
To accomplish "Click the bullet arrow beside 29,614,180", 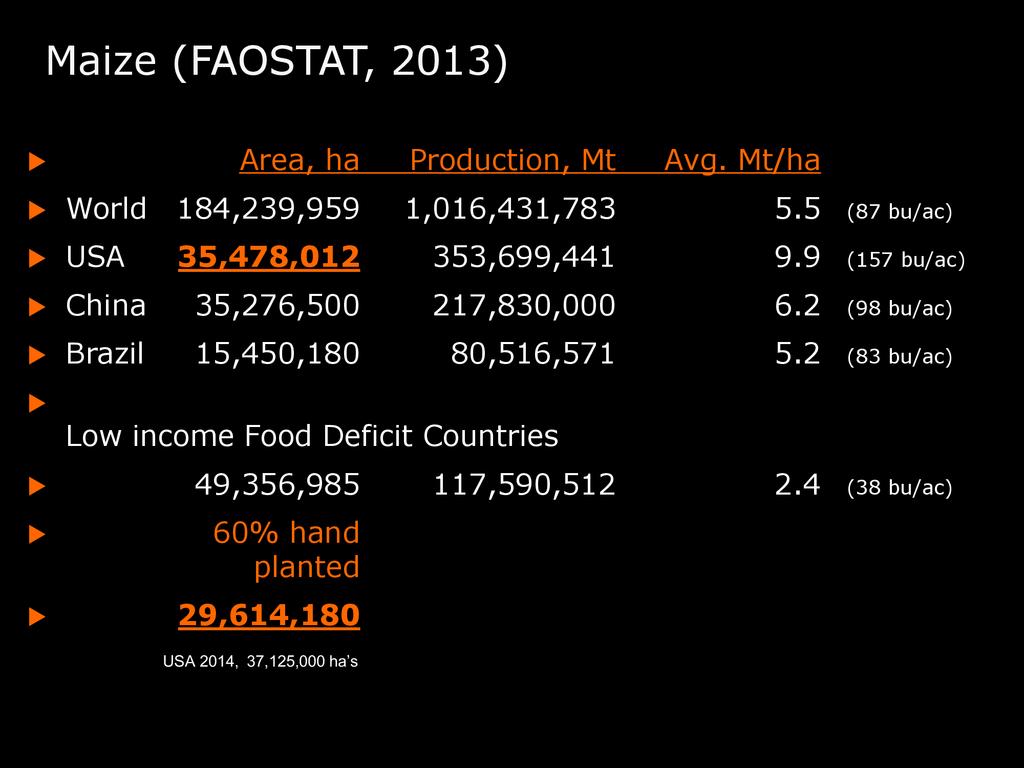I will pyautogui.click(x=37, y=618).
